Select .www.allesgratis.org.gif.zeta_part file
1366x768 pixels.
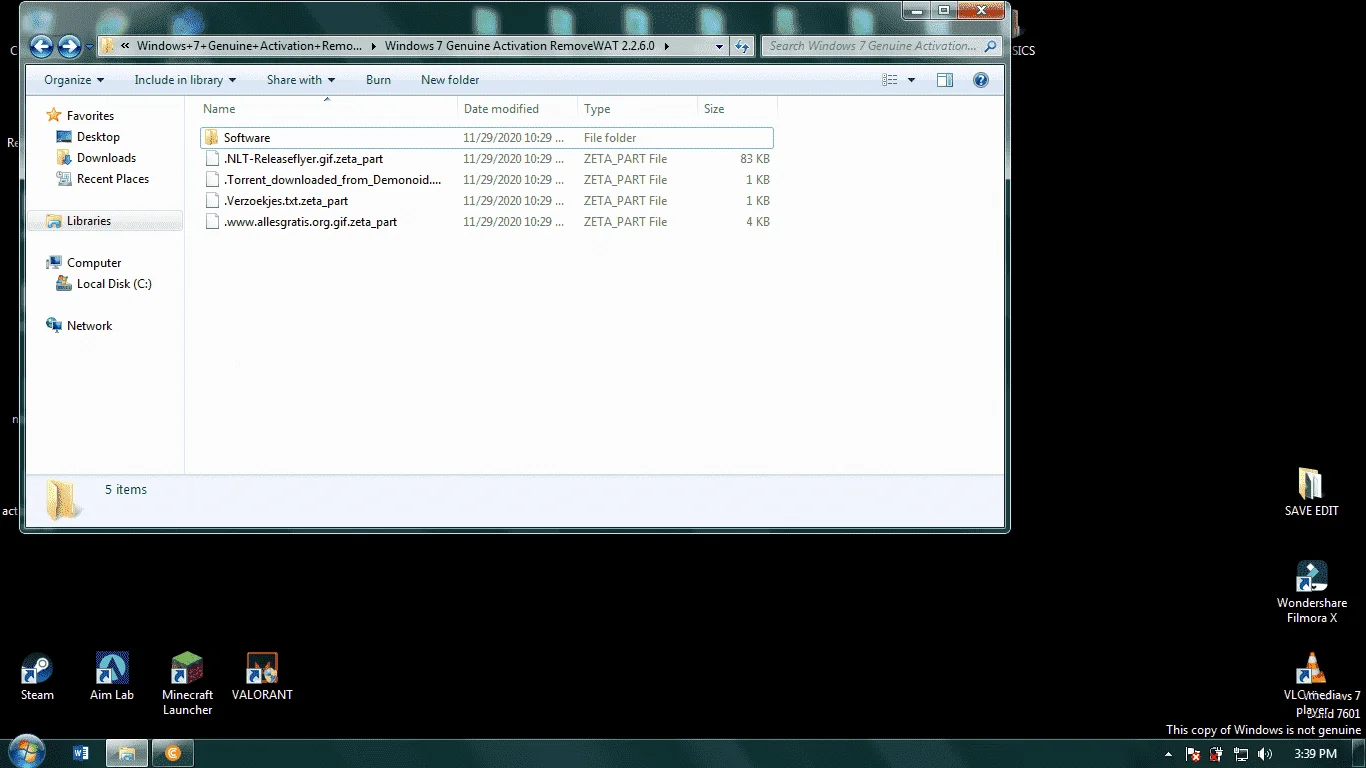tap(487, 222)
